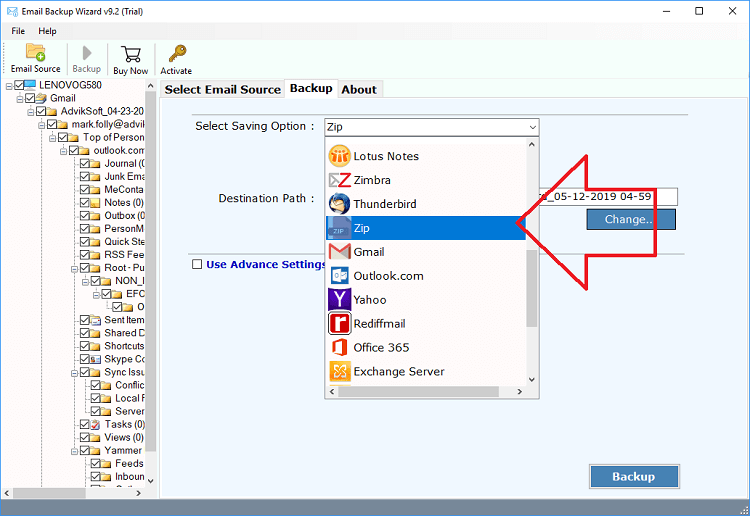Click the saving options vertical scrollbar thumb
The image size is (750, 516).
[531, 288]
